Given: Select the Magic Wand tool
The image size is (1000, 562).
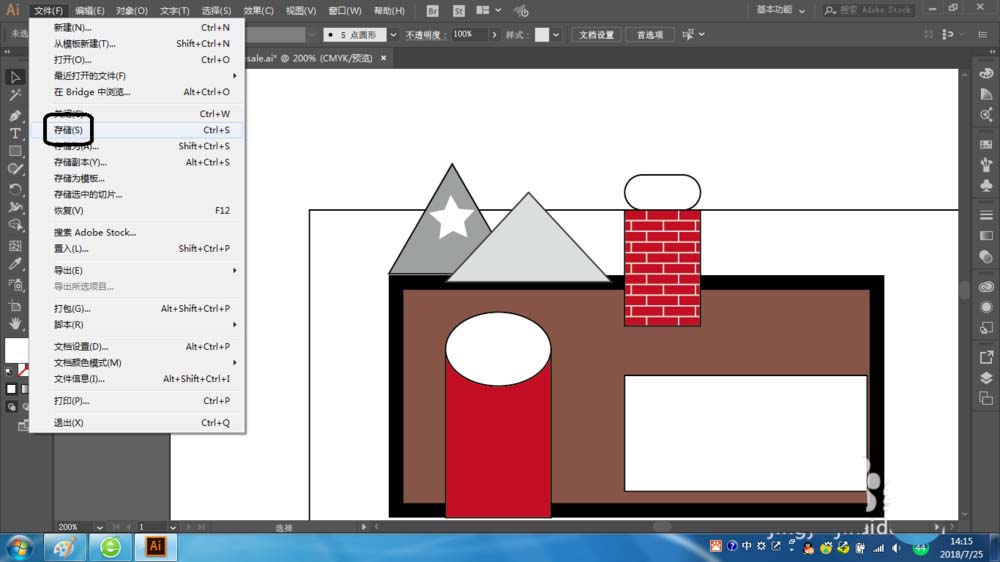Looking at the screenshot, I should [15, 95].
